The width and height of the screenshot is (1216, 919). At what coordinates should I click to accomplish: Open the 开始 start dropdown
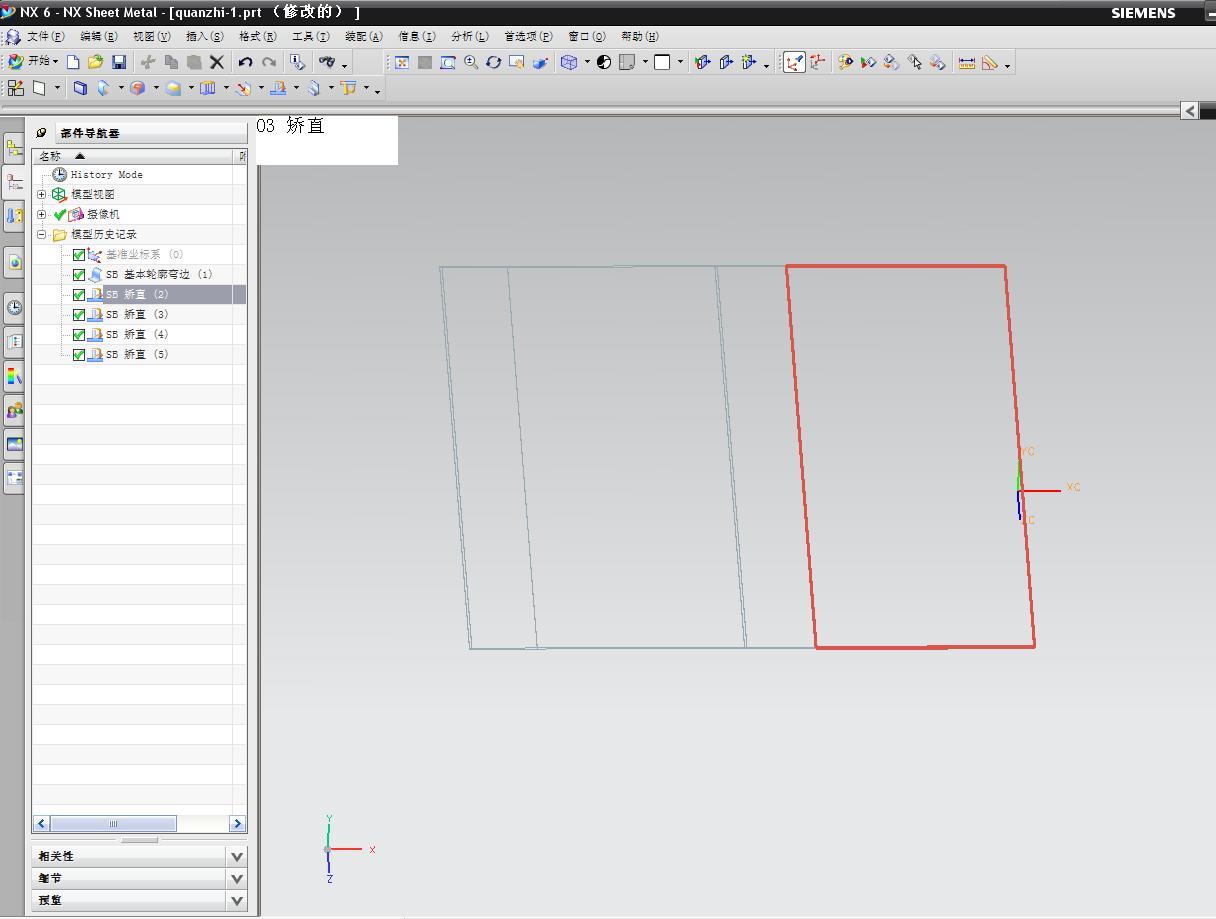tap(33, 62)
